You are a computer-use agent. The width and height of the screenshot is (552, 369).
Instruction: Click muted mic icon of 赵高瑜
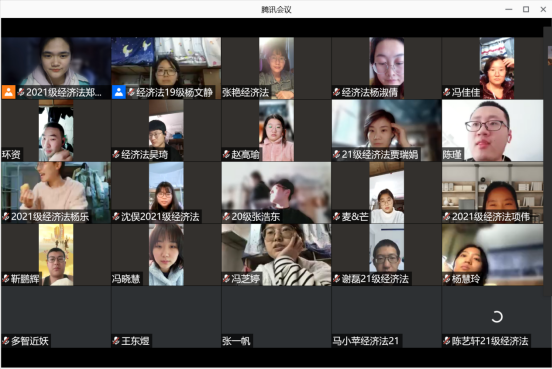pos(226,154)
